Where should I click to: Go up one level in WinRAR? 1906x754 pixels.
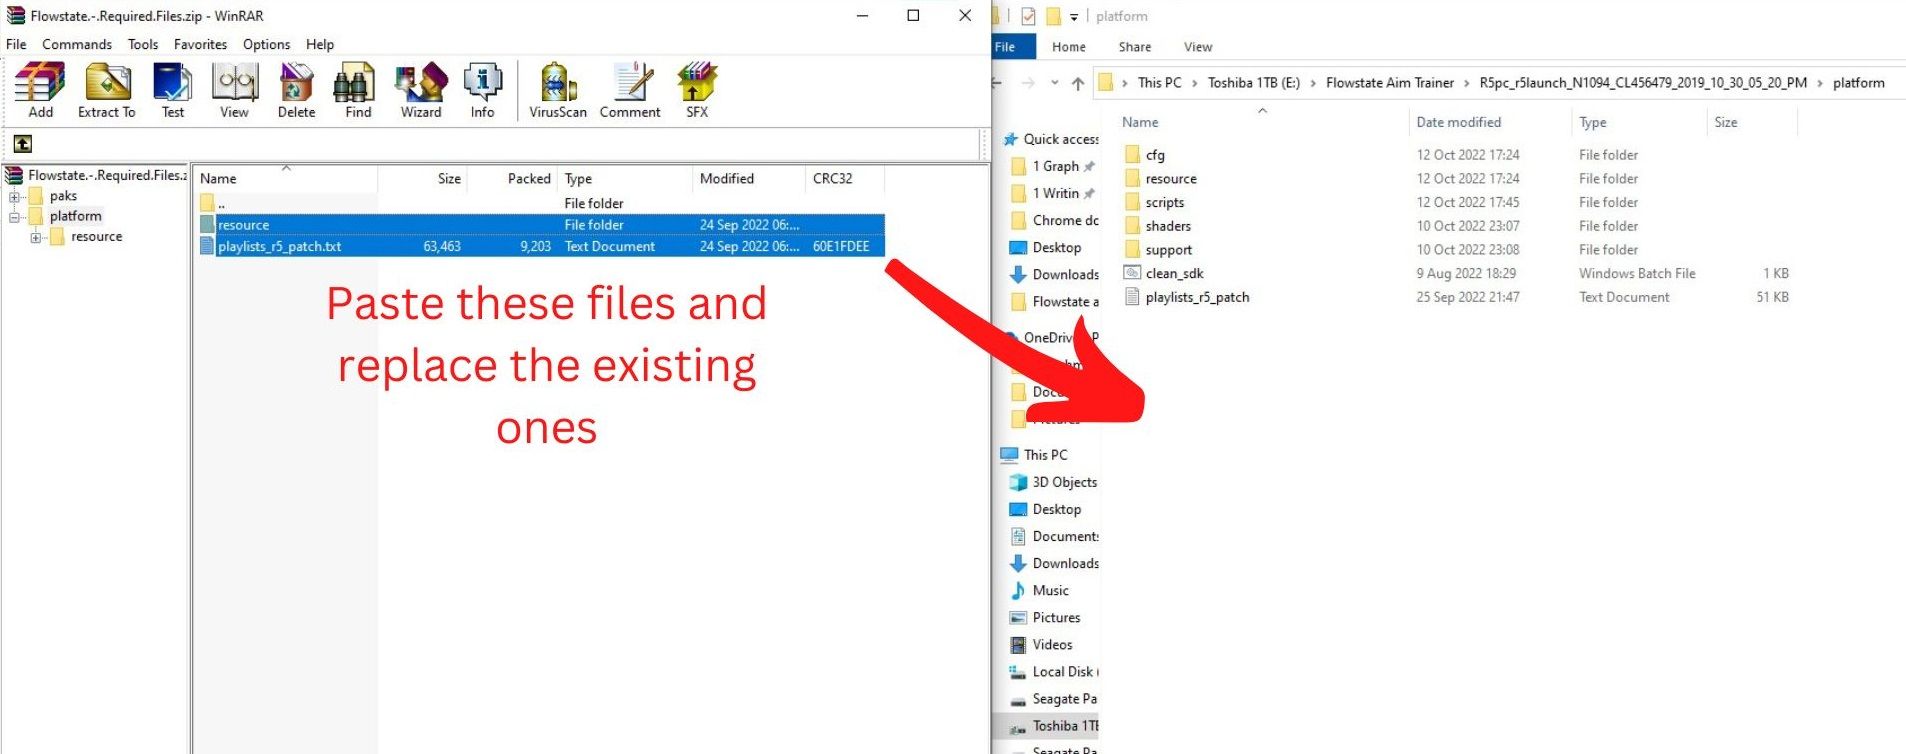click(22, 144)
